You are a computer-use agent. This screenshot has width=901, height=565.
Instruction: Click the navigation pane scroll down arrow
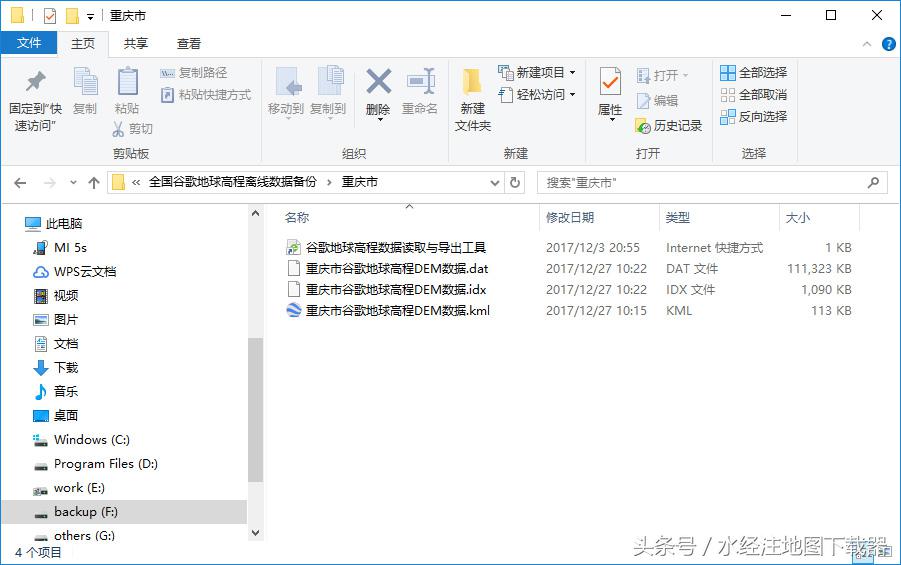255,533
